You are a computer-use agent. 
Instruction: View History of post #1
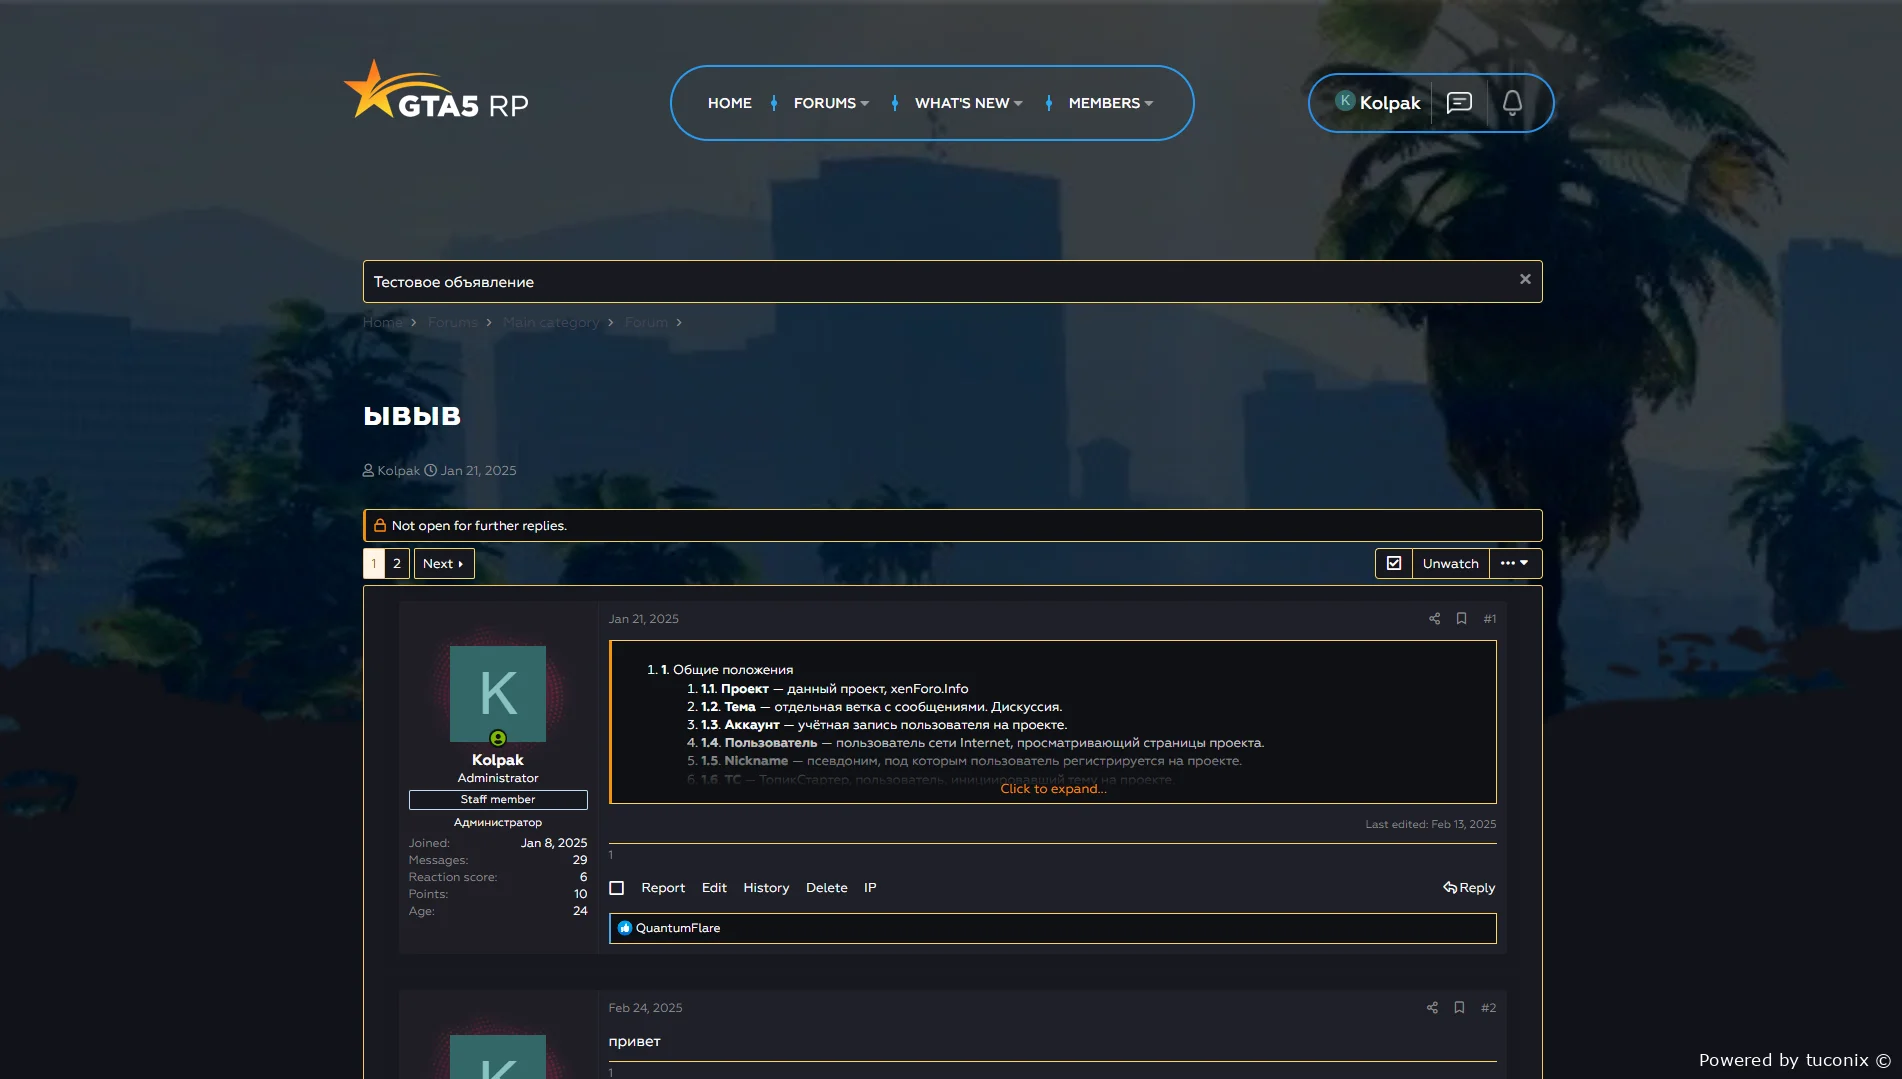click(766, 888)
